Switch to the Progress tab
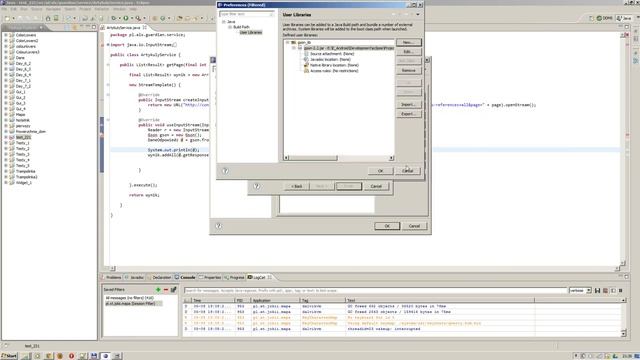Screen dimensions: 640x360 click(234, 278)
